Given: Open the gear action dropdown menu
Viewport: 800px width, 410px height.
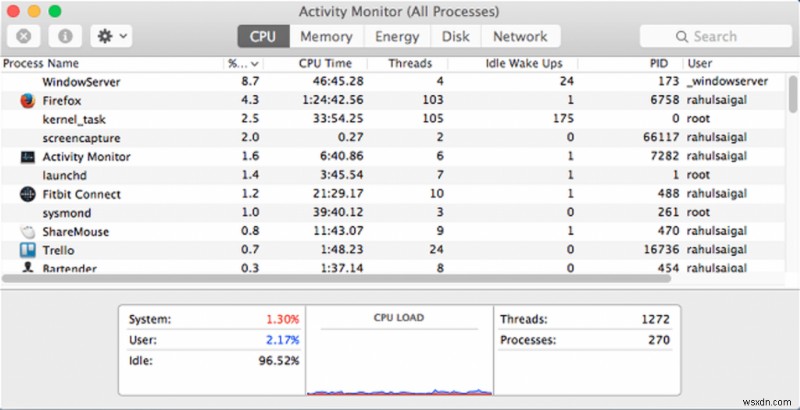Looking at the screenshot, I should 111,36.
